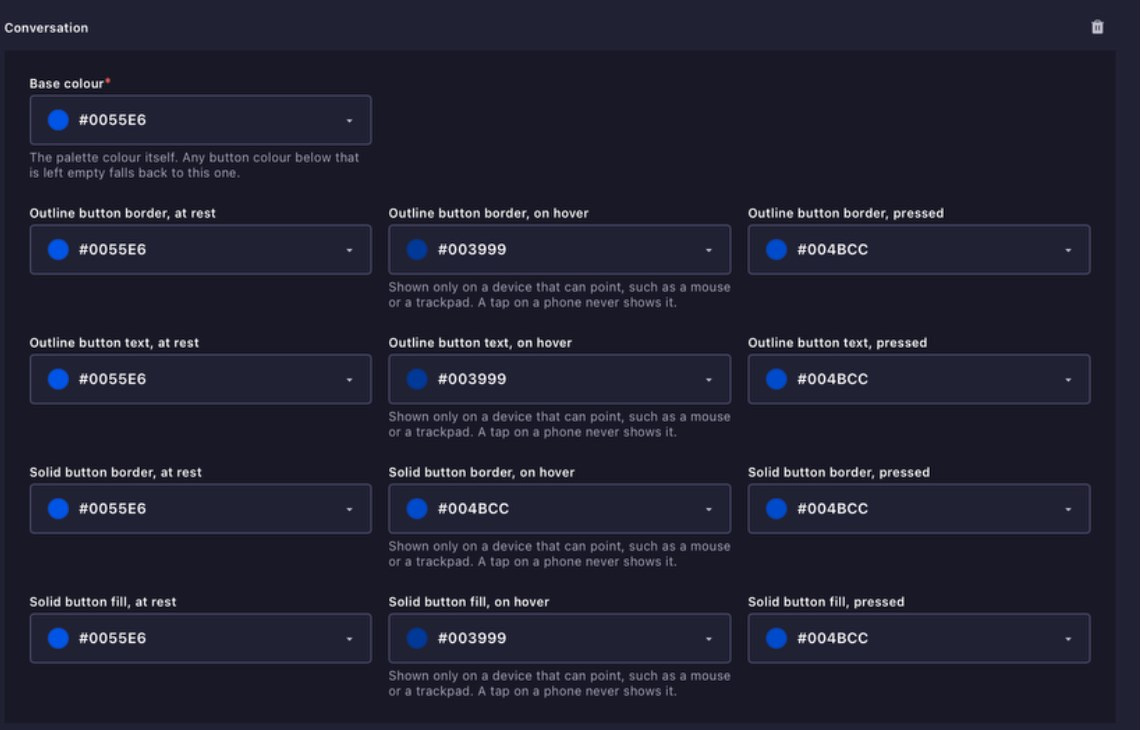Expand Outline button border, pressed dropdown
Viewport: 1140px width, 730px height.
click(1068, 250)
